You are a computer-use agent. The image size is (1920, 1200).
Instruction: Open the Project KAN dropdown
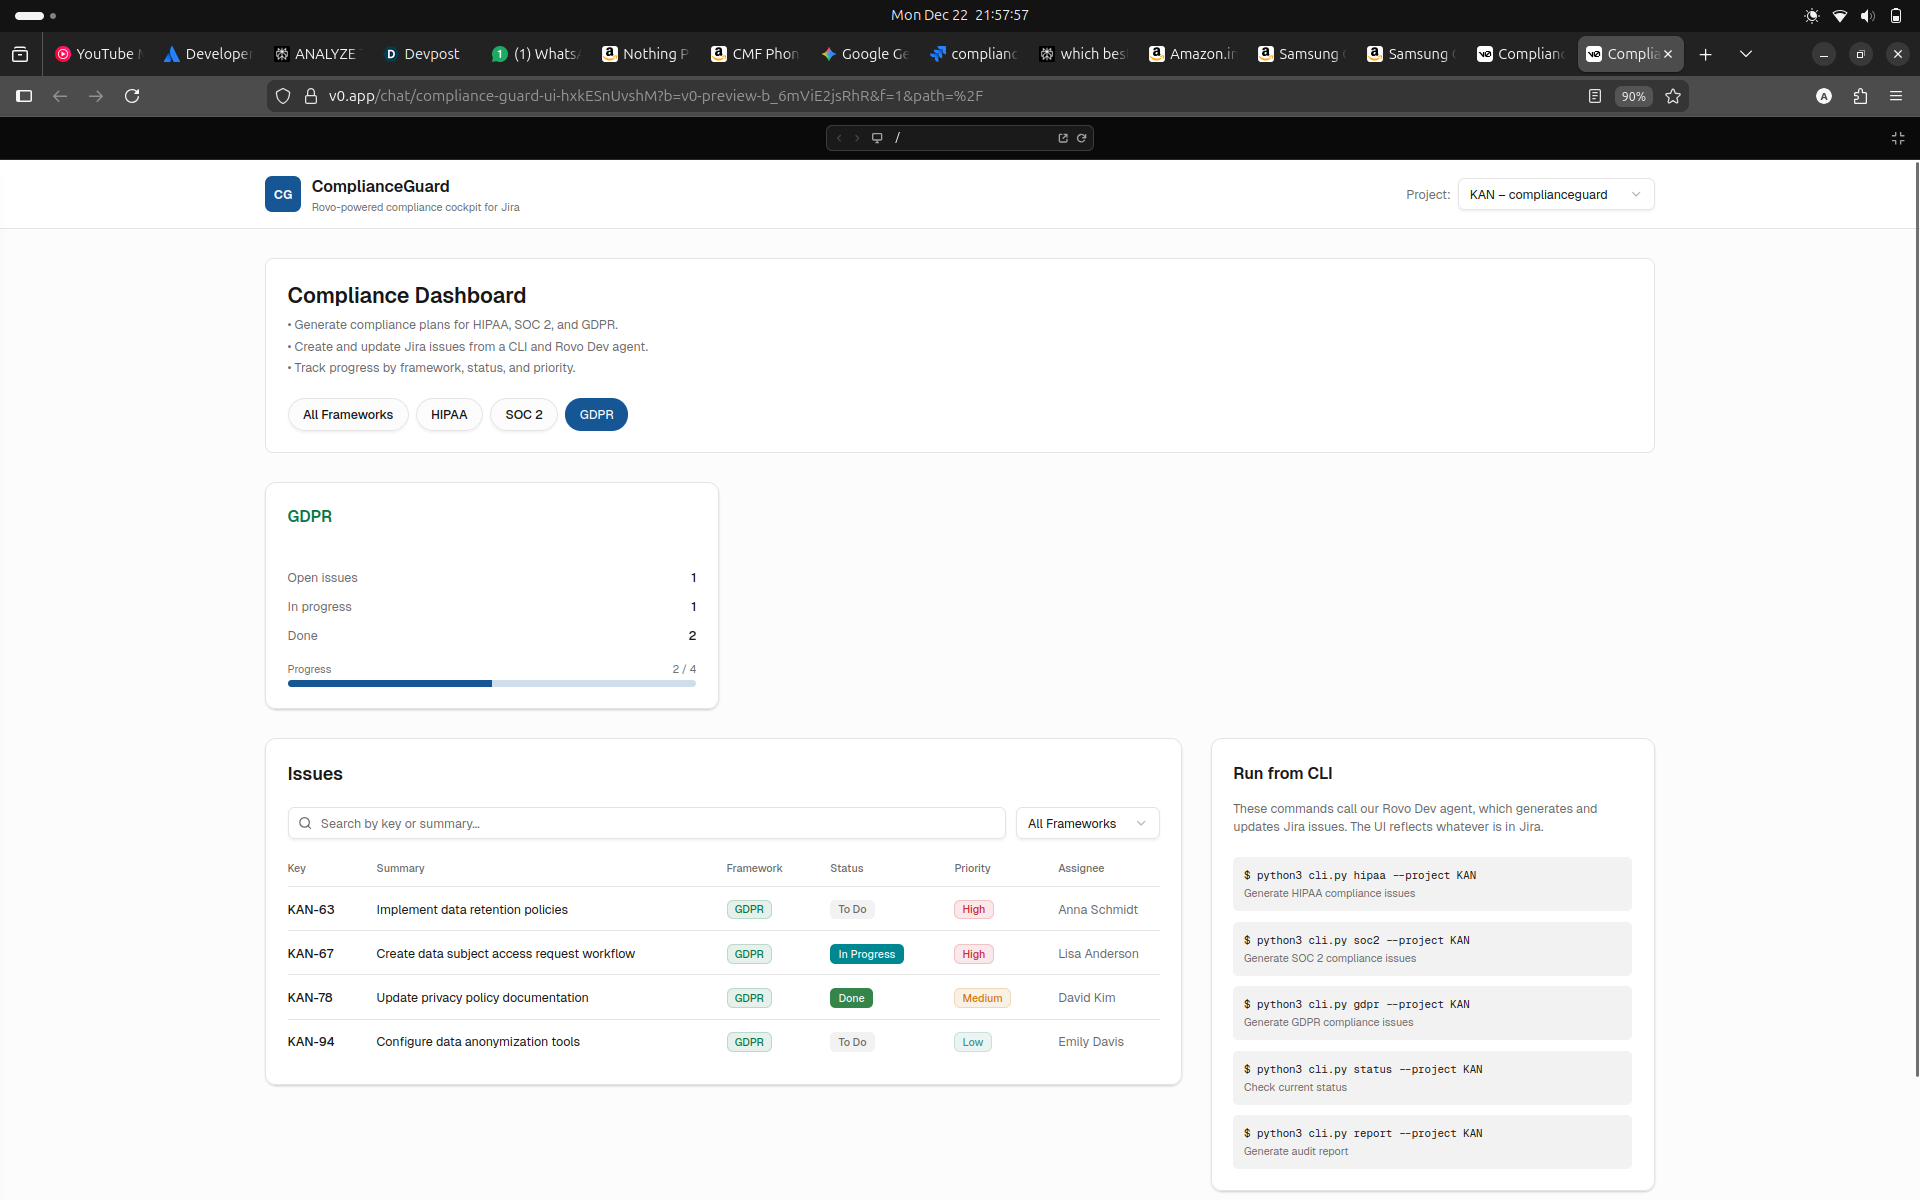coord(1555,194)
